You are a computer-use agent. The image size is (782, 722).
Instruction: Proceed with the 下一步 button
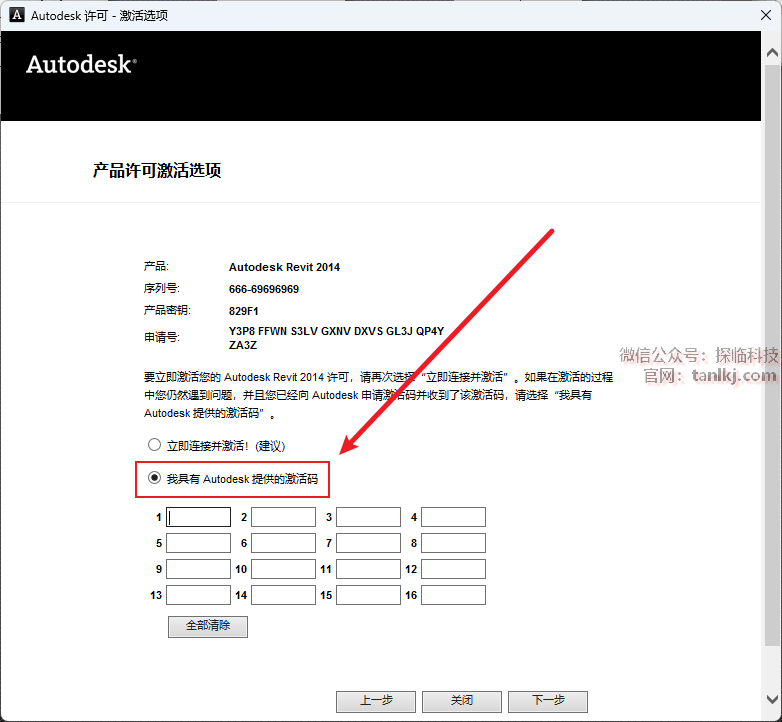[x=548, y=701]
